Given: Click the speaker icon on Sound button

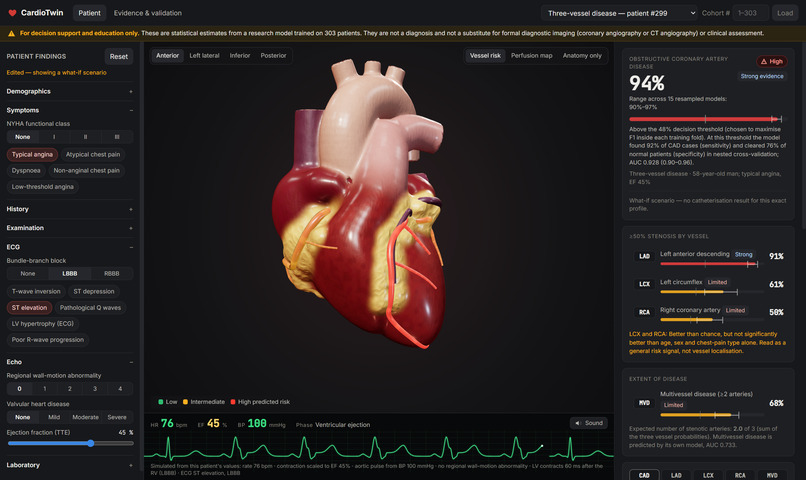Looking at the screenshot, I should 578,423.
